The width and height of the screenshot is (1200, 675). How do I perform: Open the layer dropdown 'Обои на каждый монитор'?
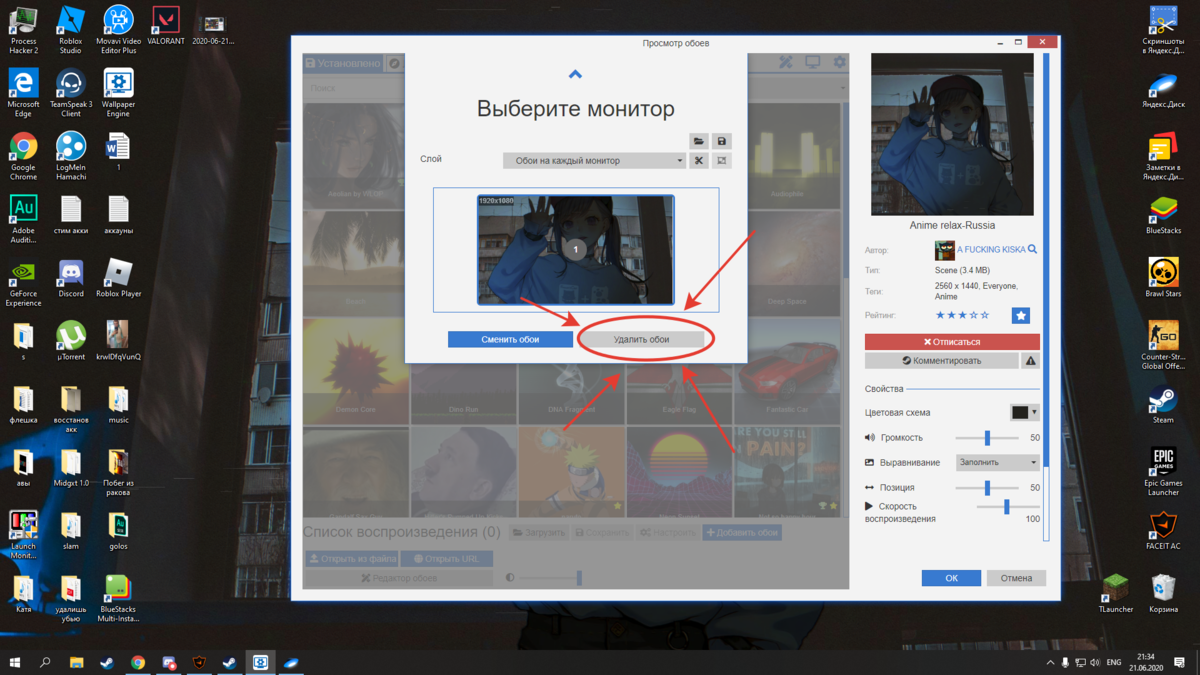tap(594, 160)
